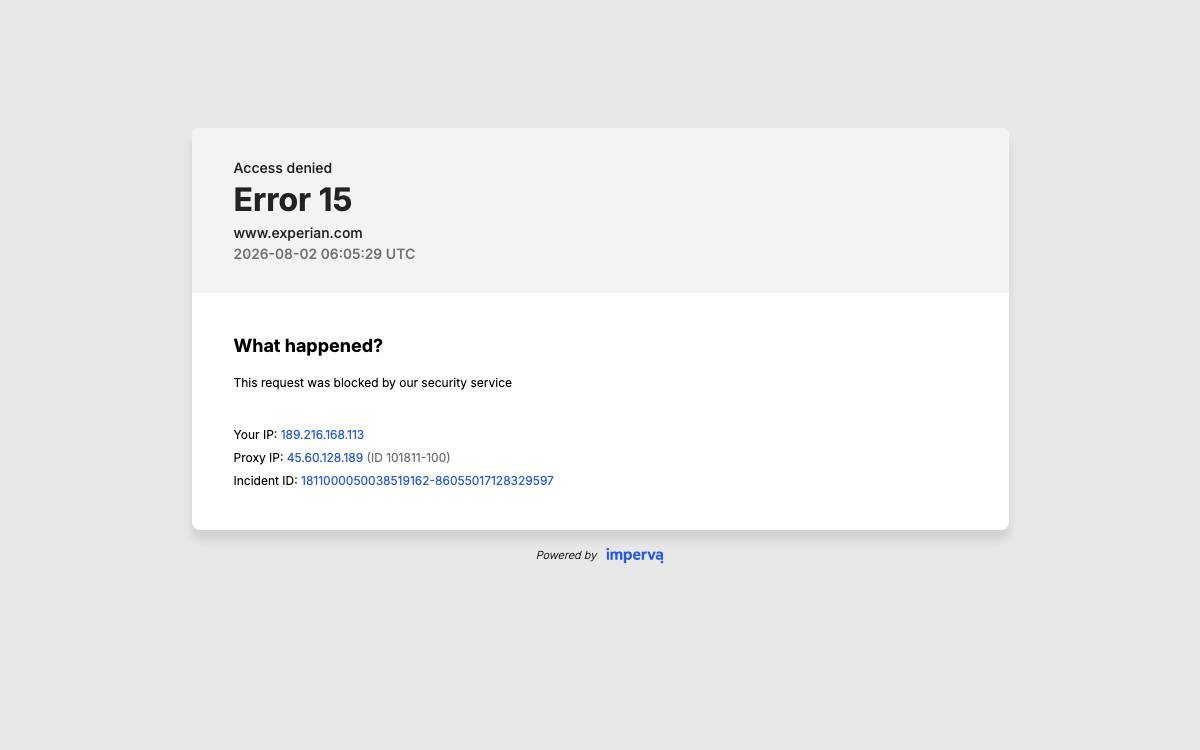1200x750 pixels.
Task: Select the Incident ID number
Action: point(427,481)
